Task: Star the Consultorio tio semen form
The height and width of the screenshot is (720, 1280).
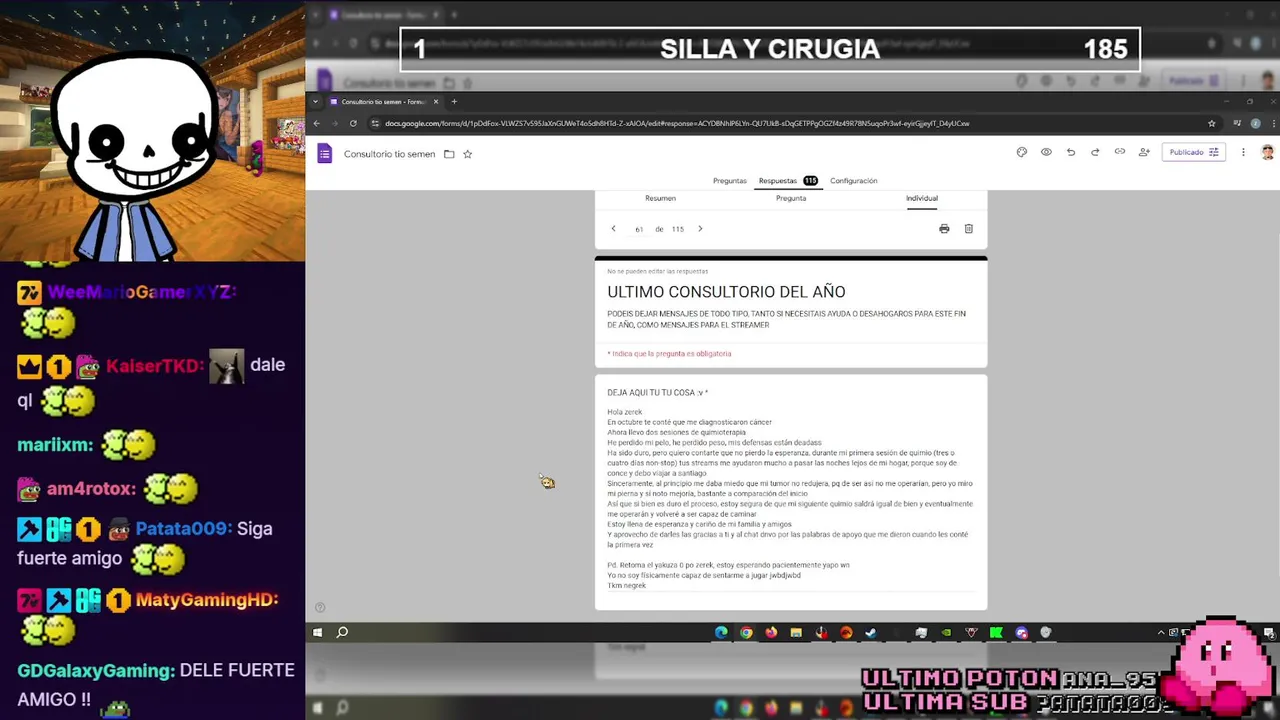Action: [x=467, y=154]
